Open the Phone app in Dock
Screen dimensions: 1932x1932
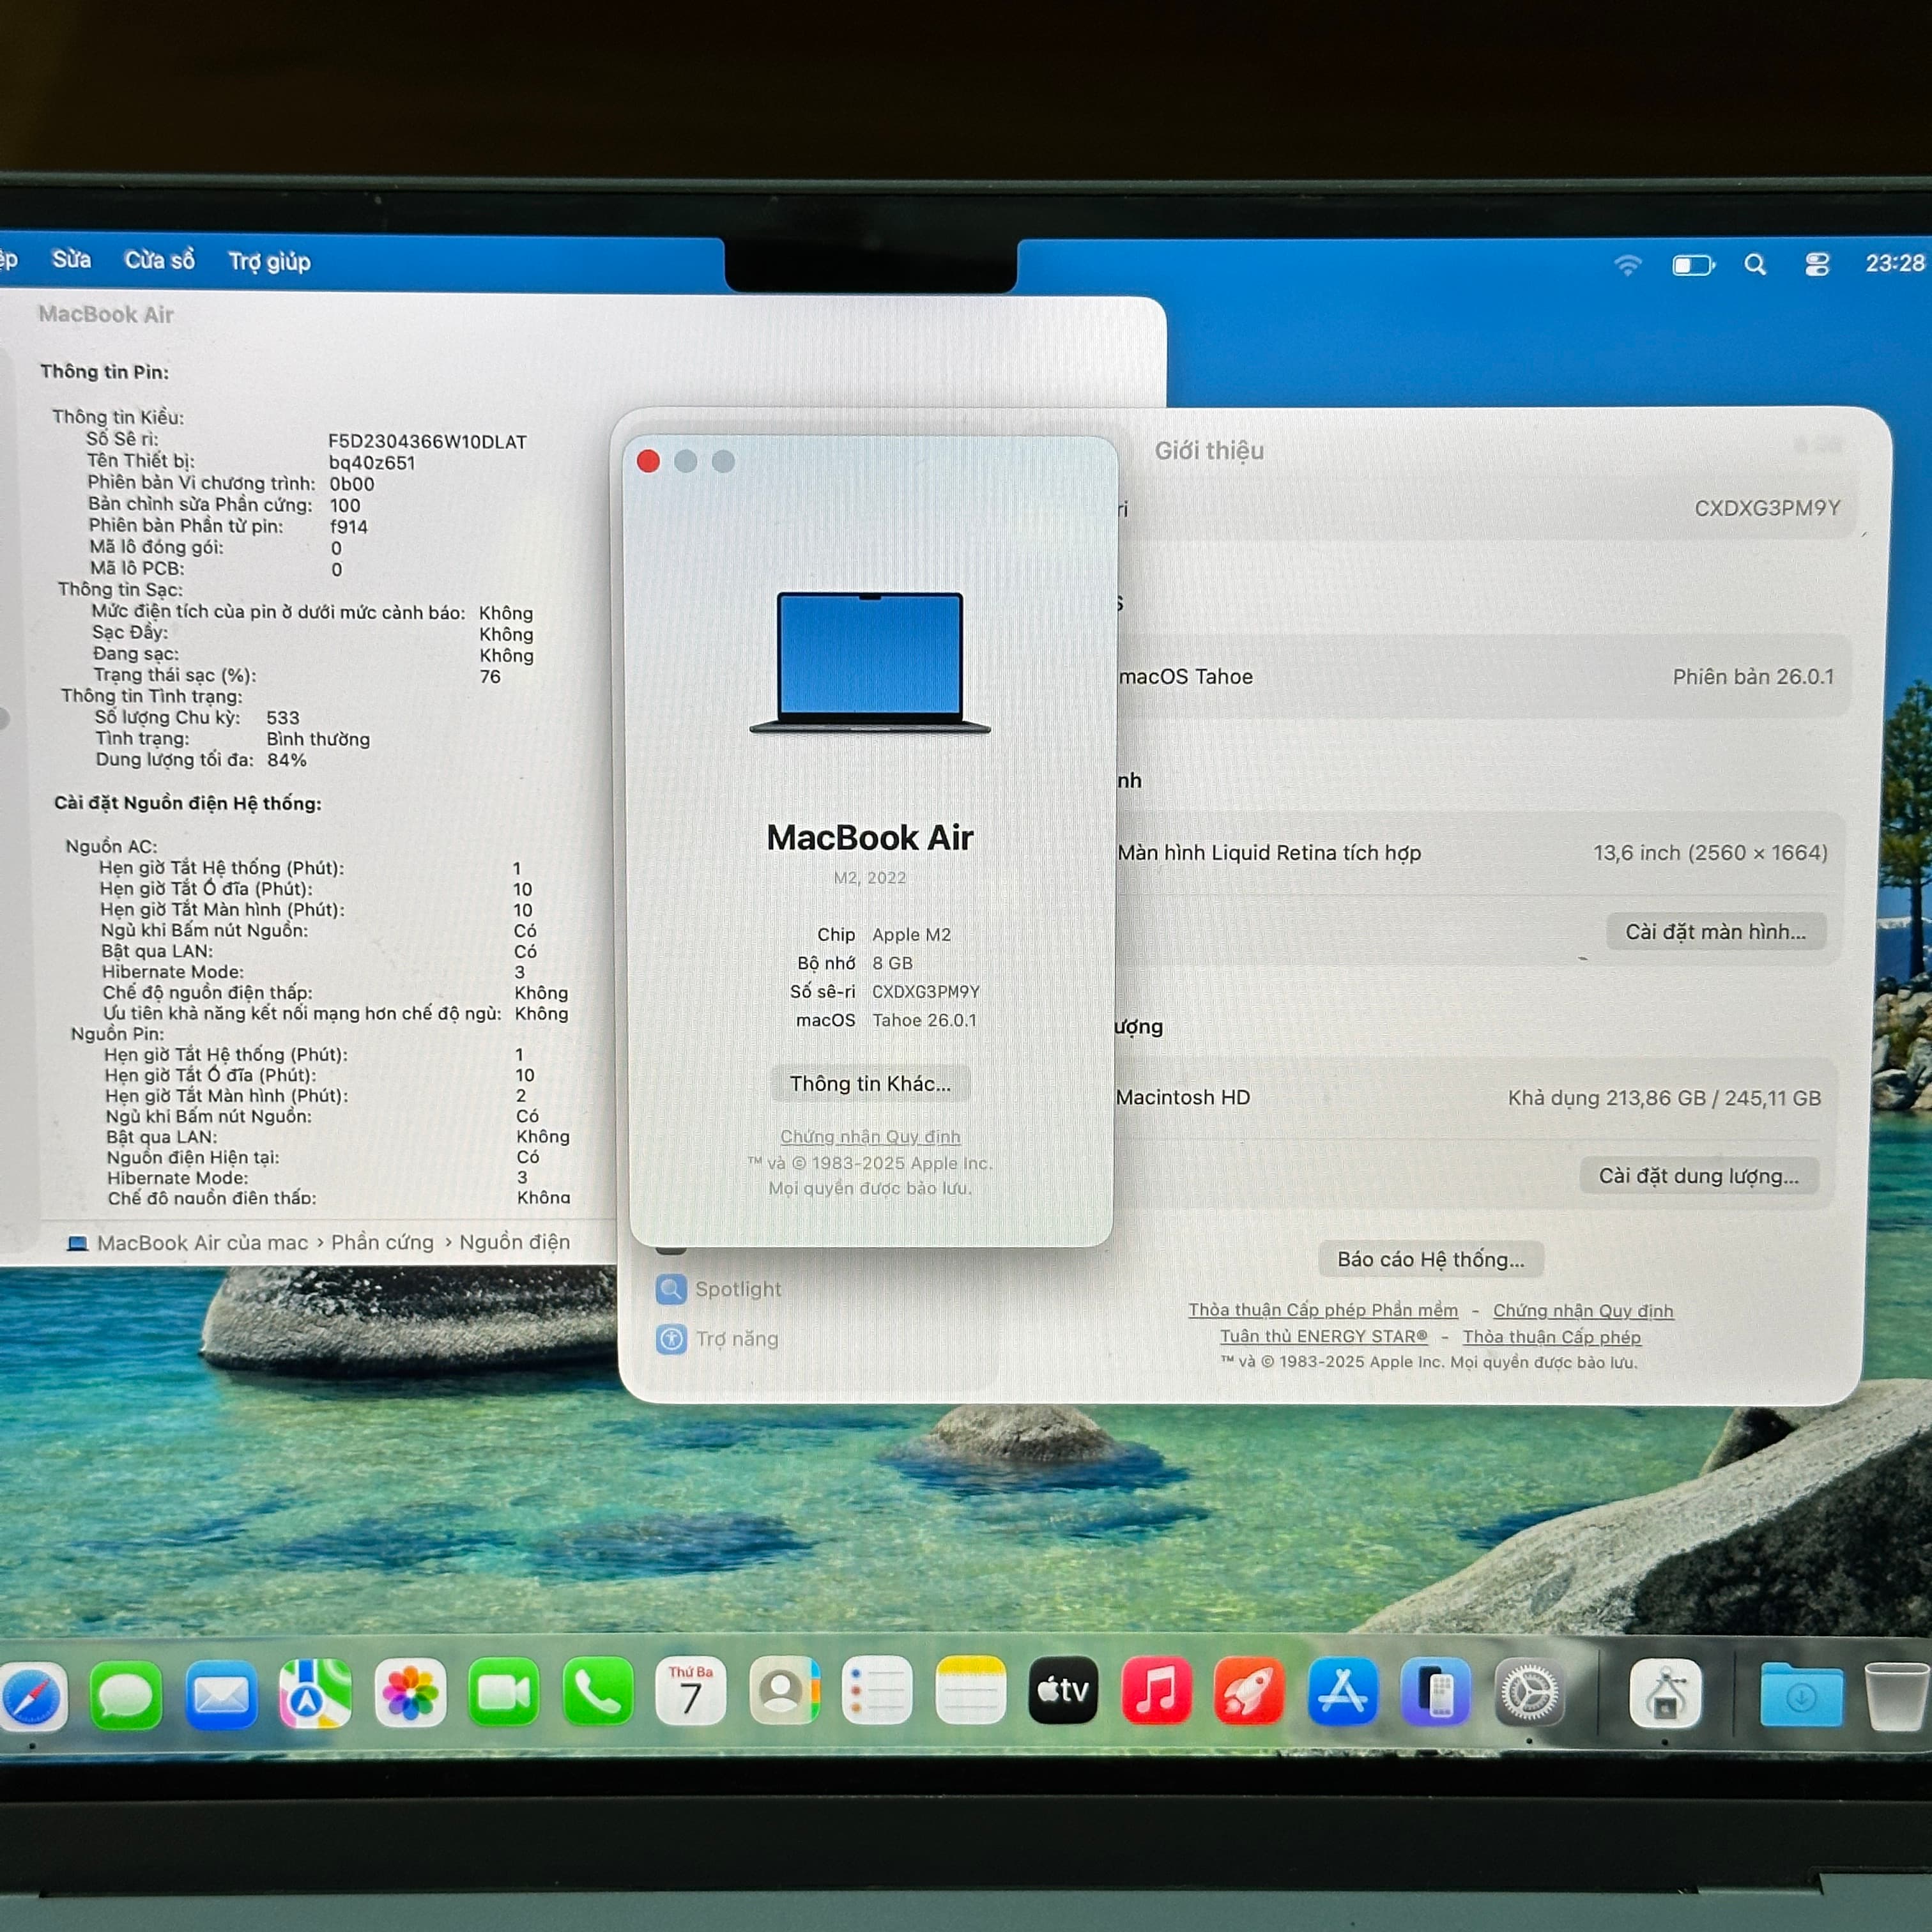(x=597, y=1691)
